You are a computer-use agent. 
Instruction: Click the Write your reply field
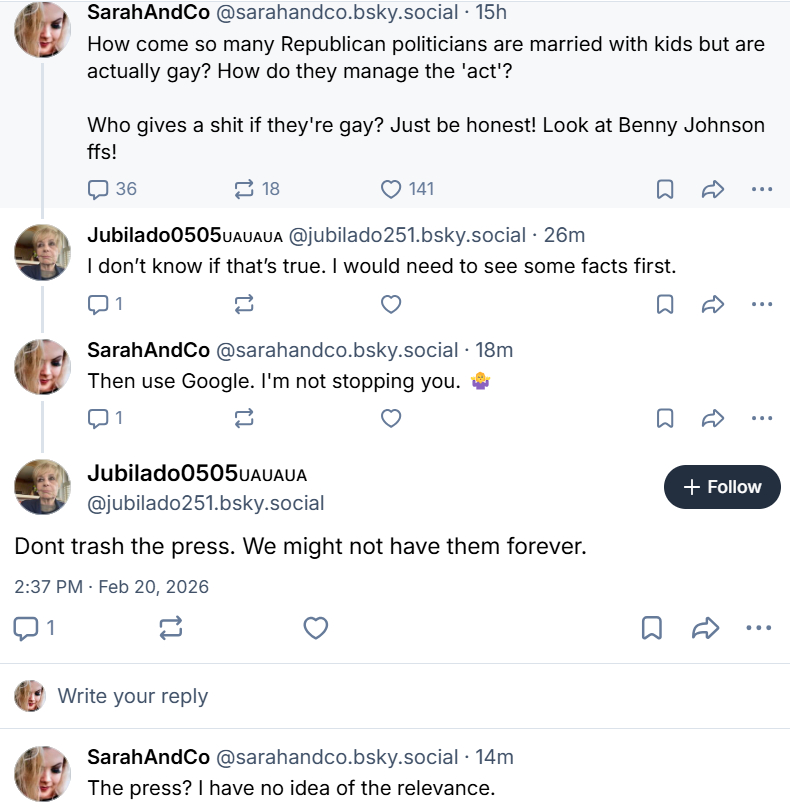click(x=133, y=696)
